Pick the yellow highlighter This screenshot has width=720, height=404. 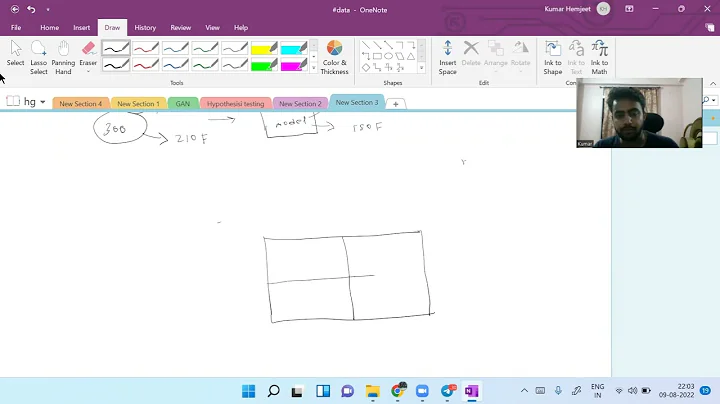pyautogui.click(x=264, y=48)
